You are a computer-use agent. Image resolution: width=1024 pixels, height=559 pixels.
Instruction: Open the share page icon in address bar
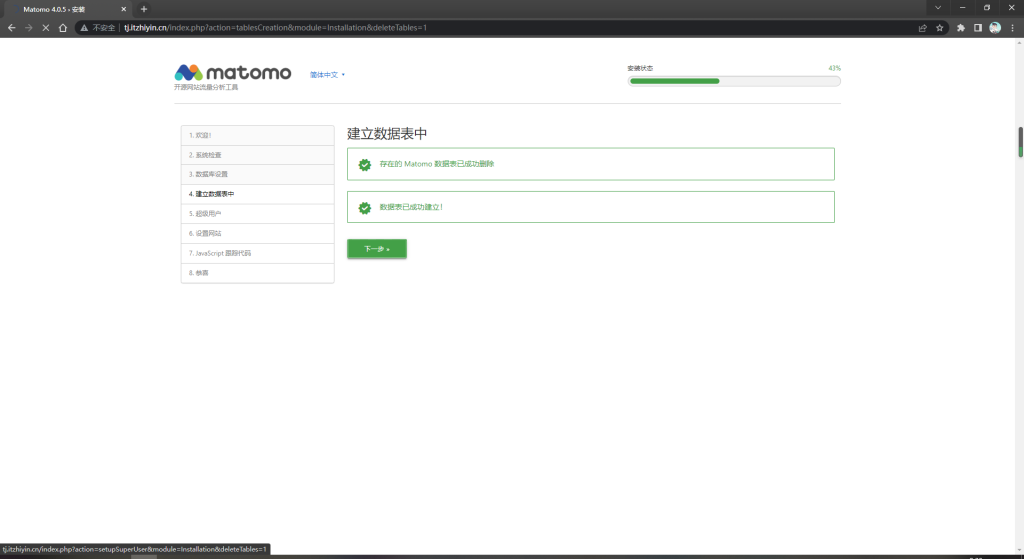(x=921, y=28)
